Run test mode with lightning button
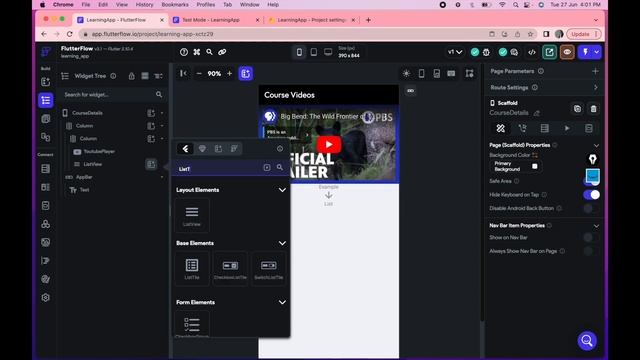 pyautogui.click(x=585, y=52)
